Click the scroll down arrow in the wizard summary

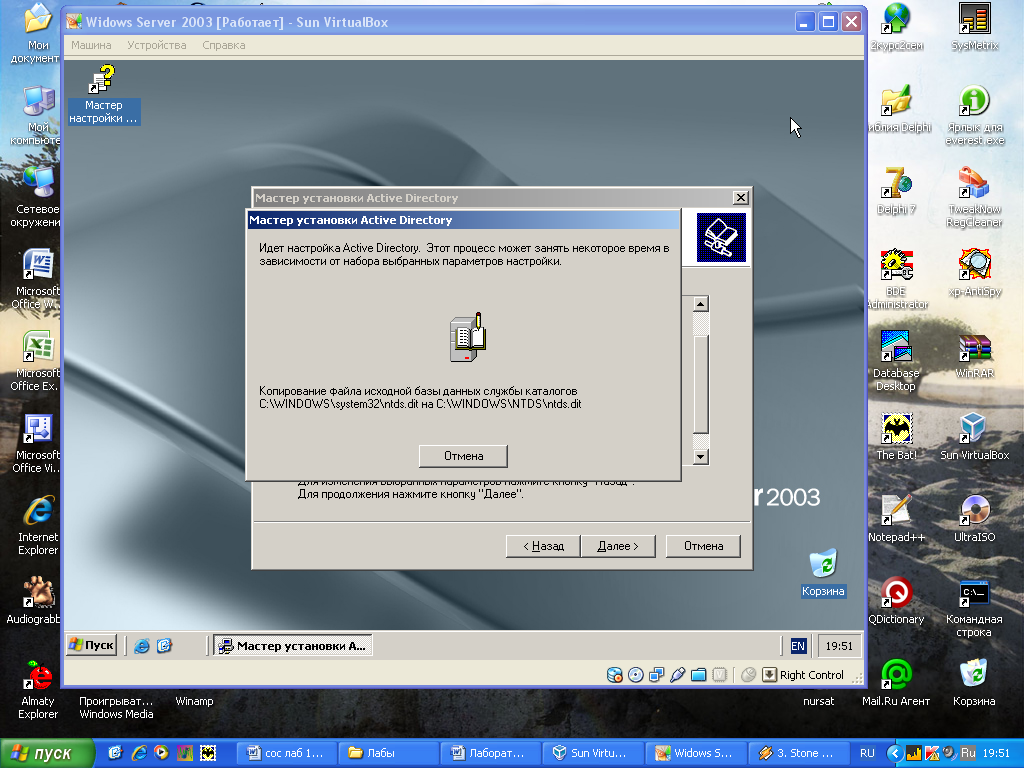click(x=701, y=456)
